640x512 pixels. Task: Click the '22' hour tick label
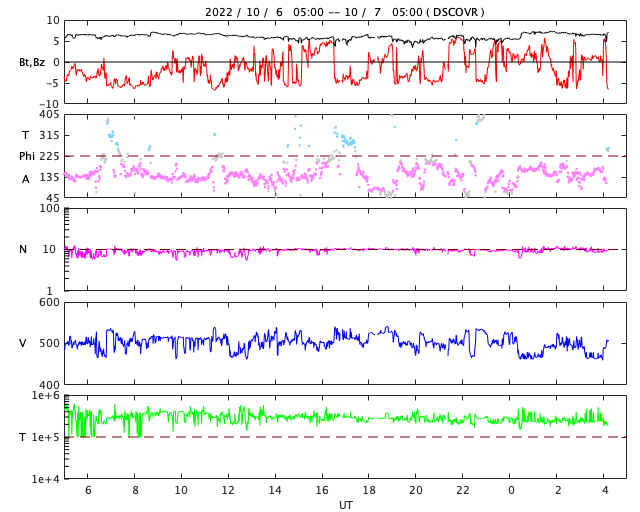463,490
